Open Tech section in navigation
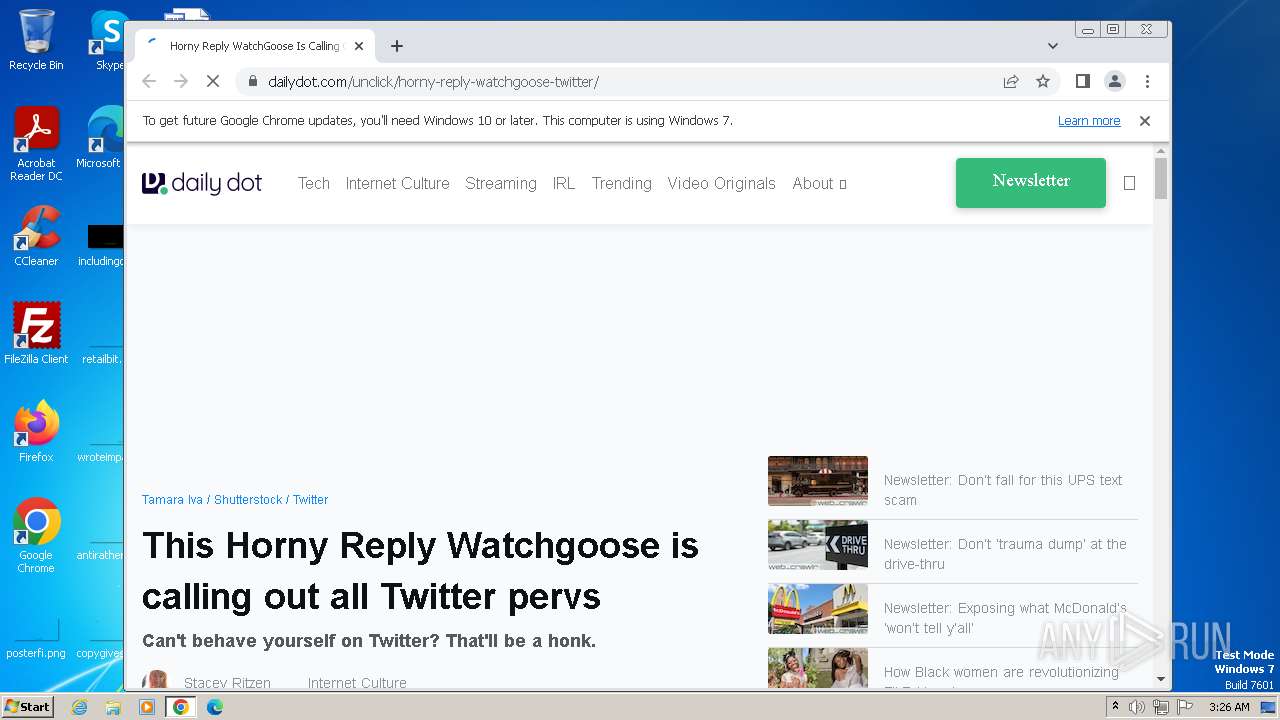This screenshot has width=1280, height=720. coord(314,183)
